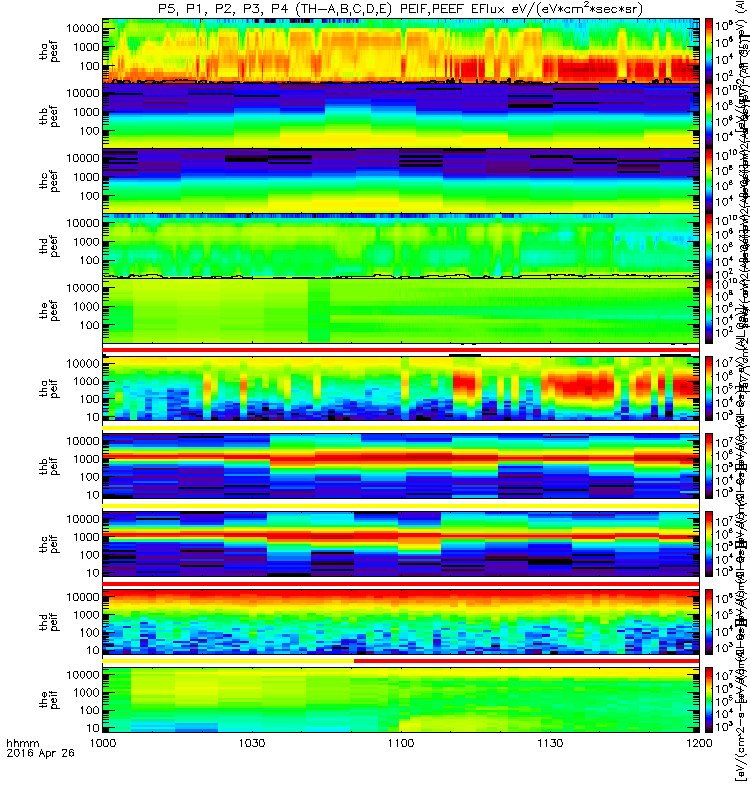Click the '10000' tick of thd peif panel
Screen dimensions: 750x800
point(83,597)
